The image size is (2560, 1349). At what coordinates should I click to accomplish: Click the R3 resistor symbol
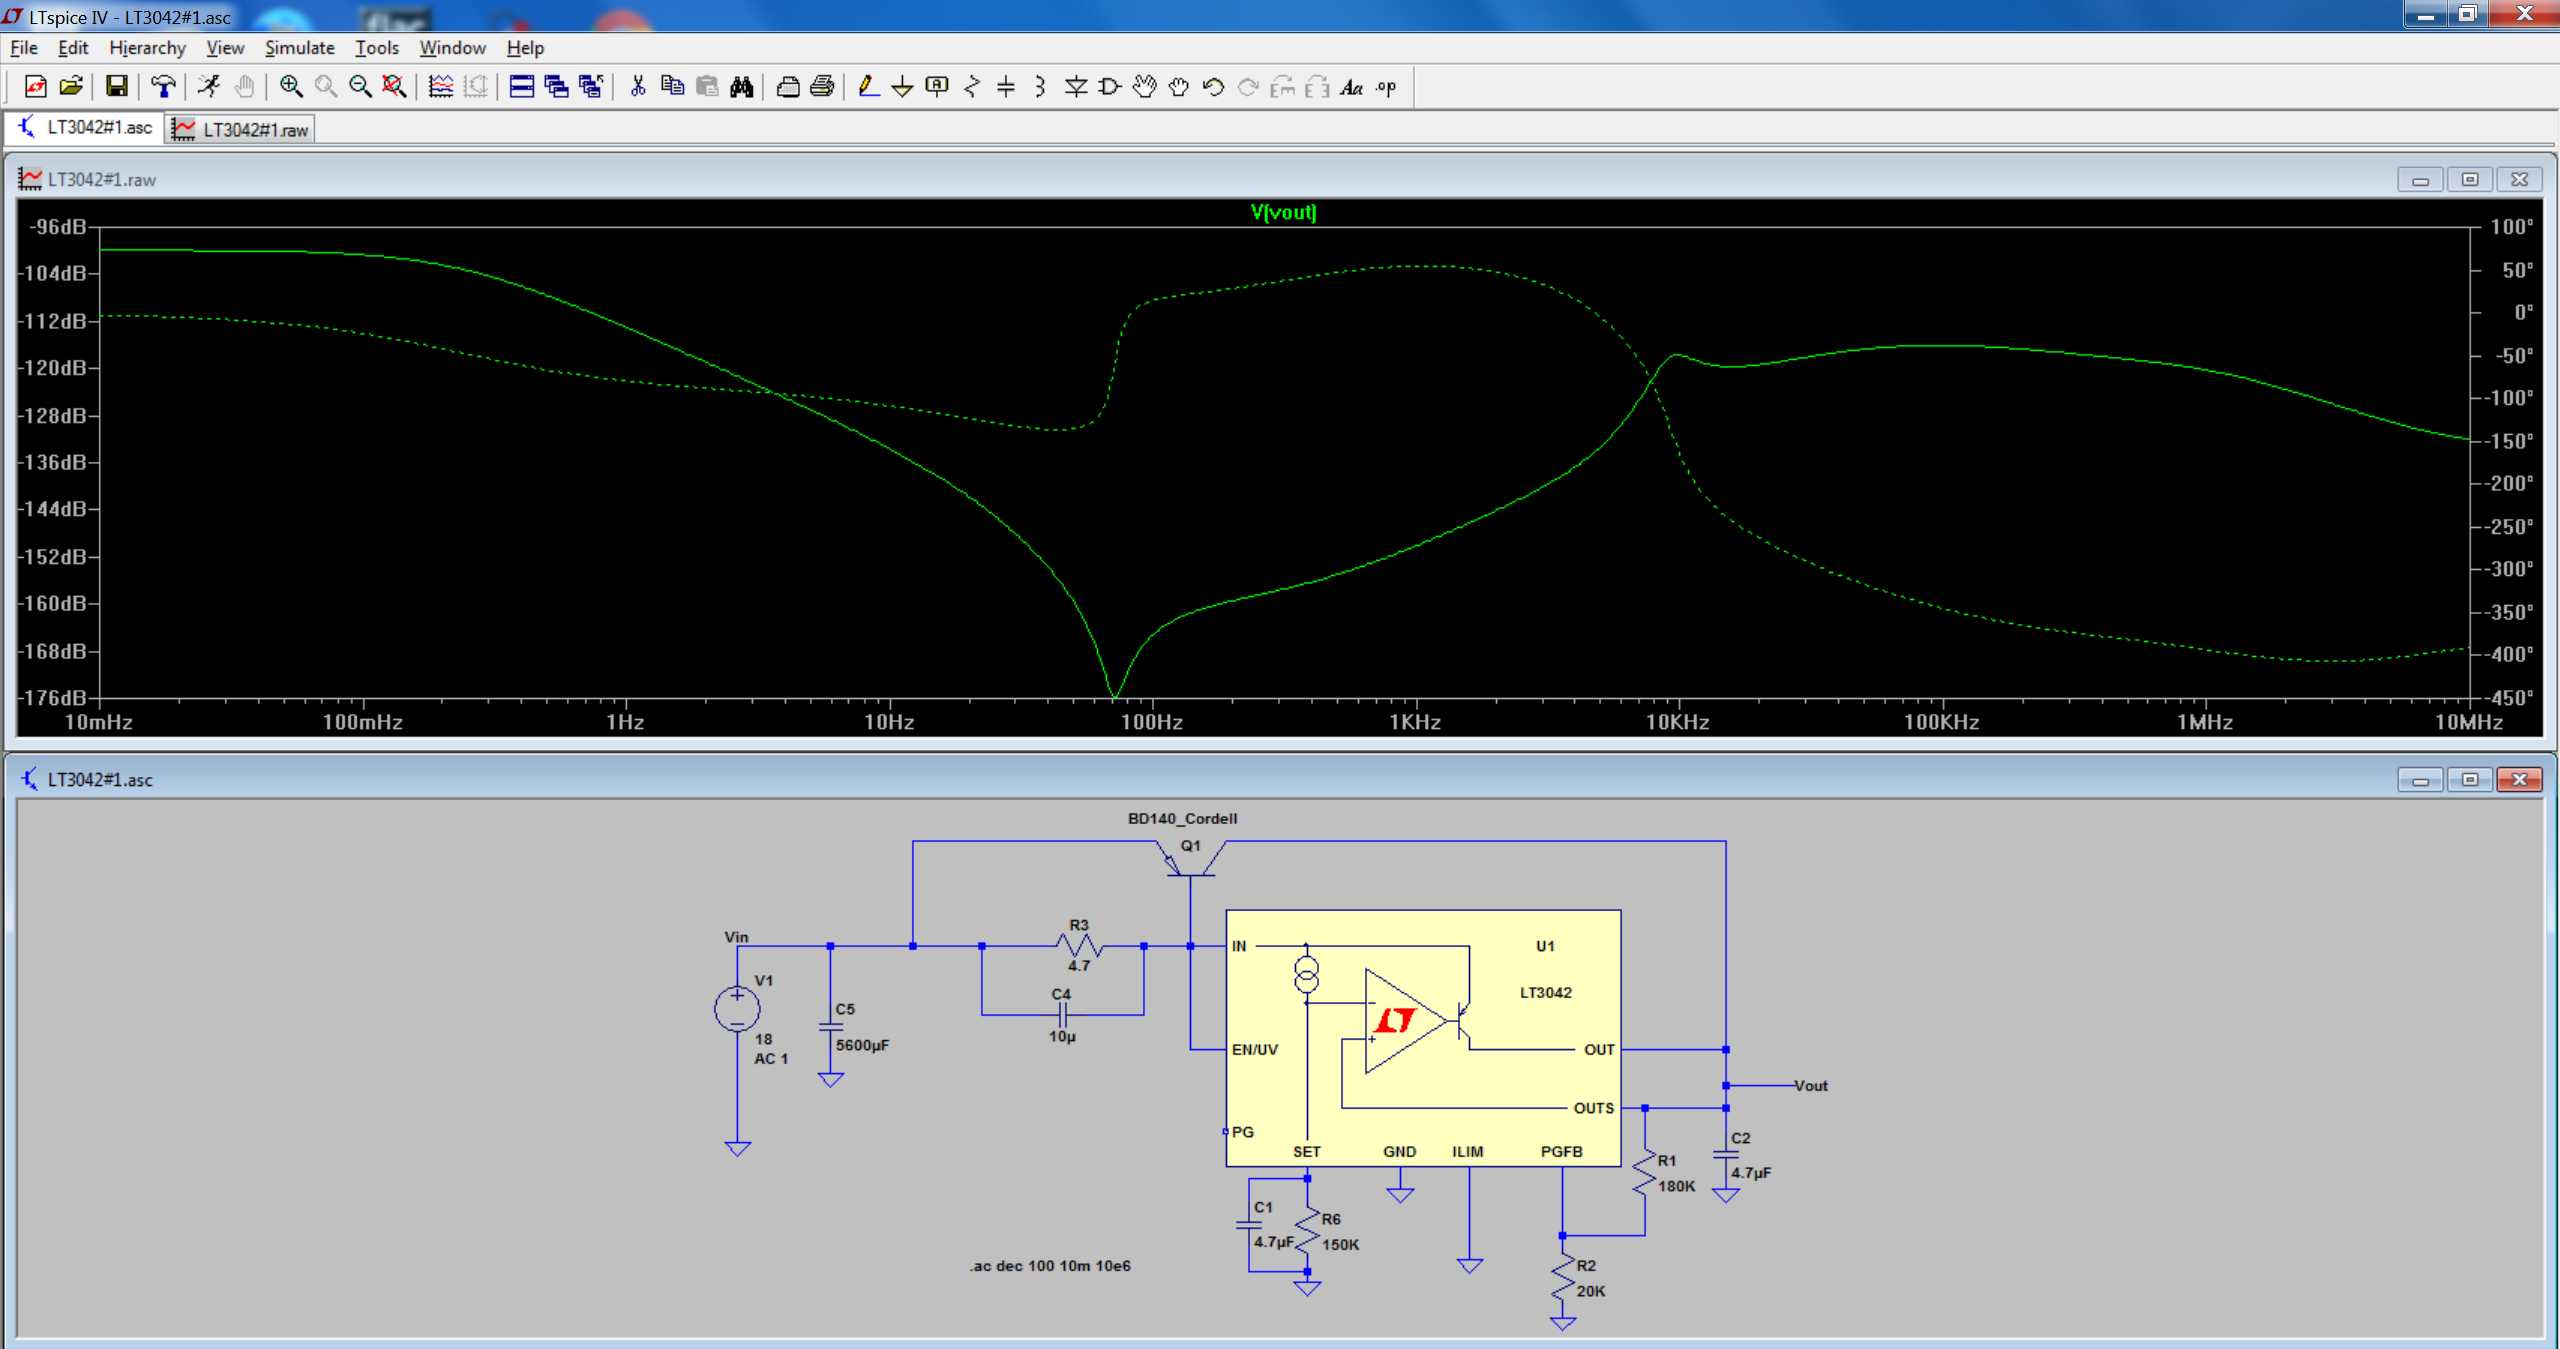(1079, 945)
